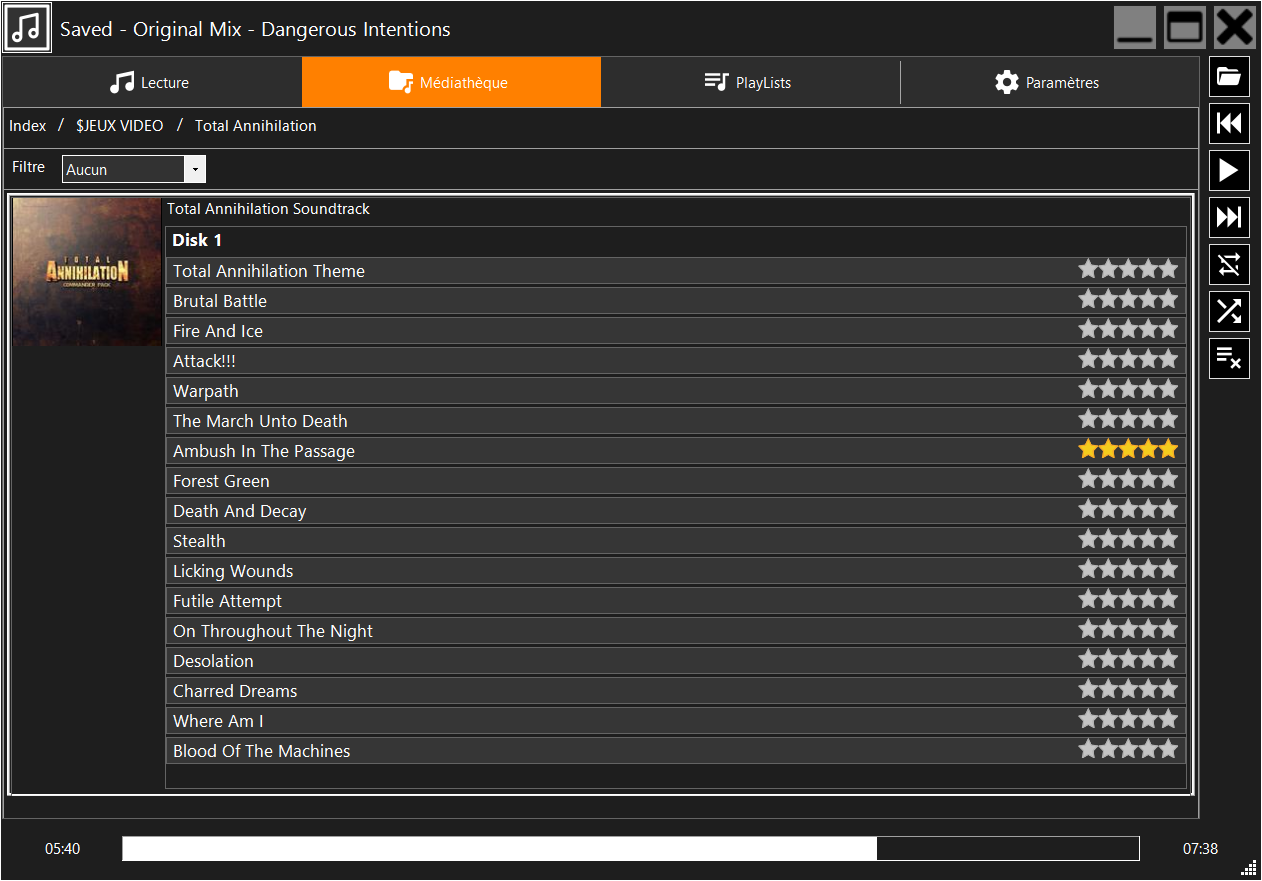
Task: Select the Warpath track
Action: pyautogui.click(x=676, y=391)
